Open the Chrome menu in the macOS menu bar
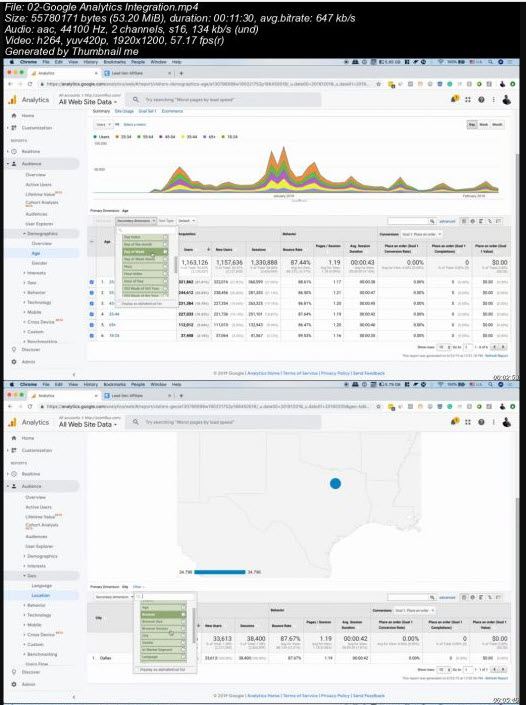526x705 pixels. click(28, 62)
